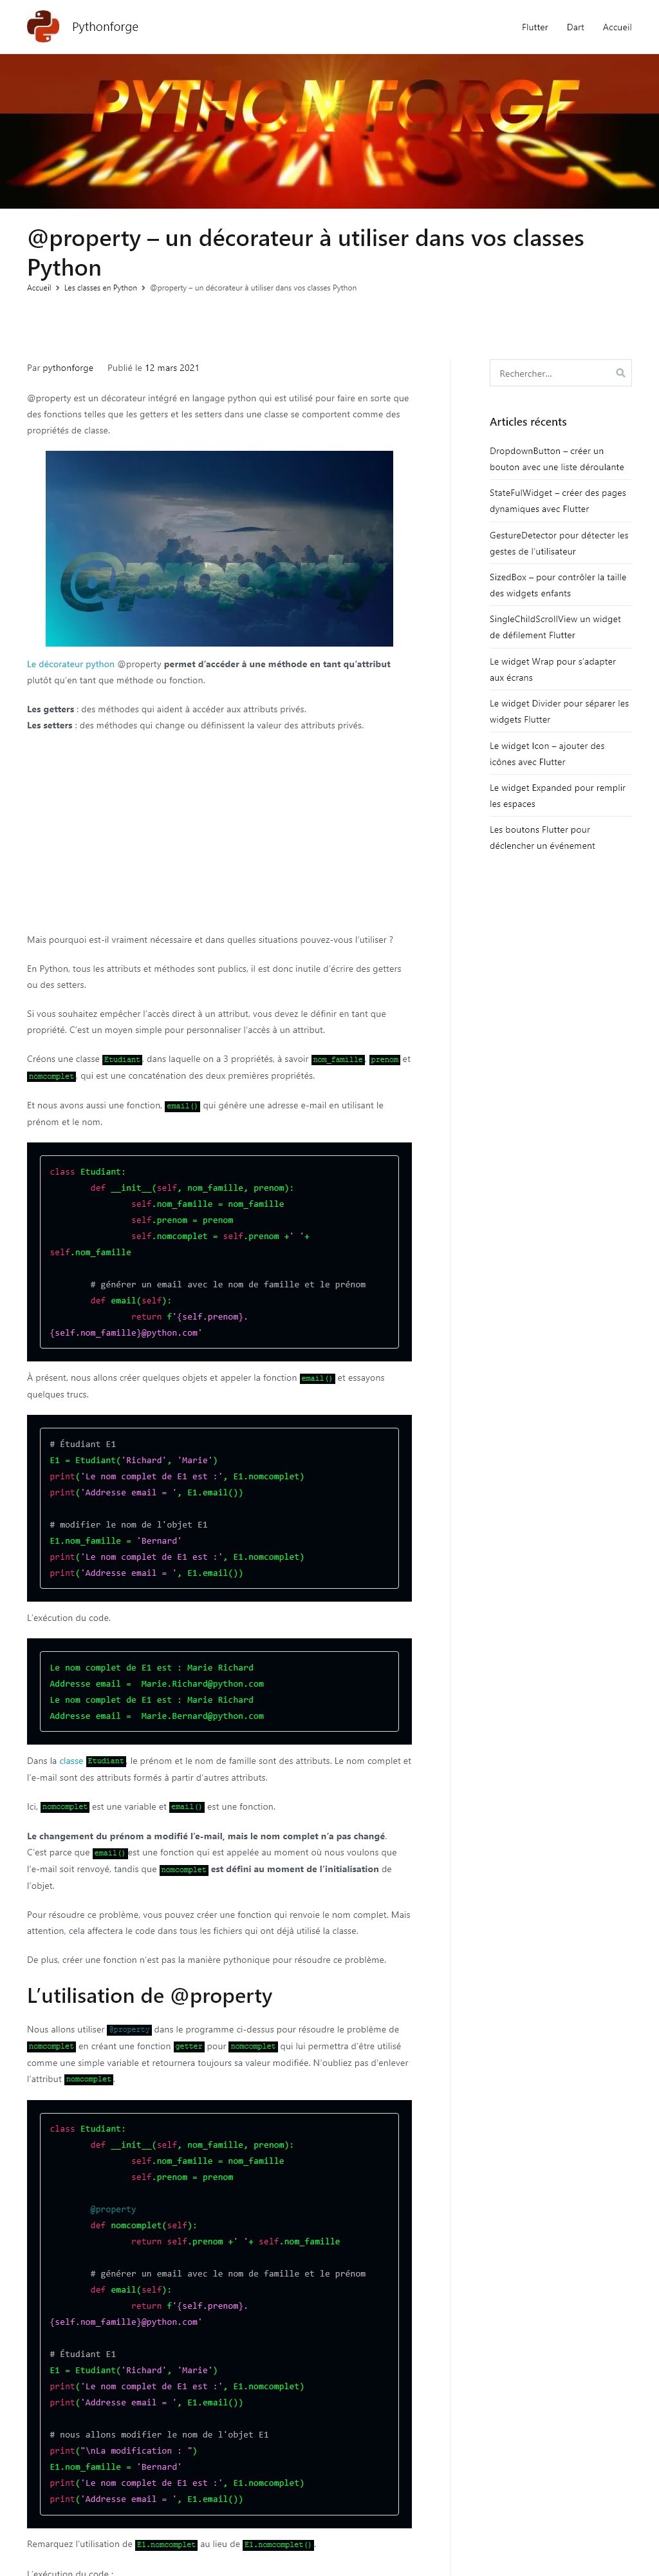The image size is (659, 2576).
Task: Click the Python Forge banner image
Action: (329, 131)
